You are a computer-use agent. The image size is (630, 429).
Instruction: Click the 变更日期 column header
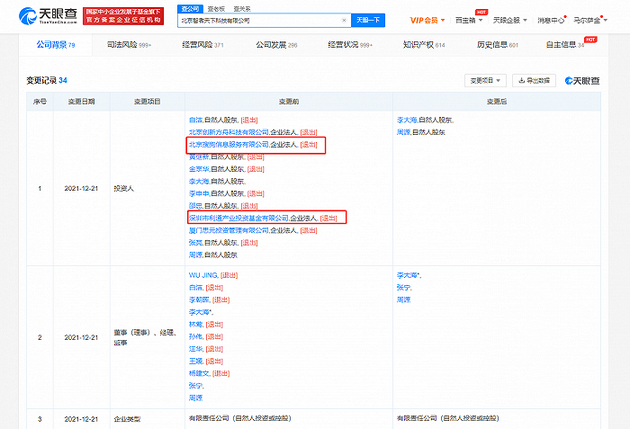pyautogui.click(x=82, y=101)
